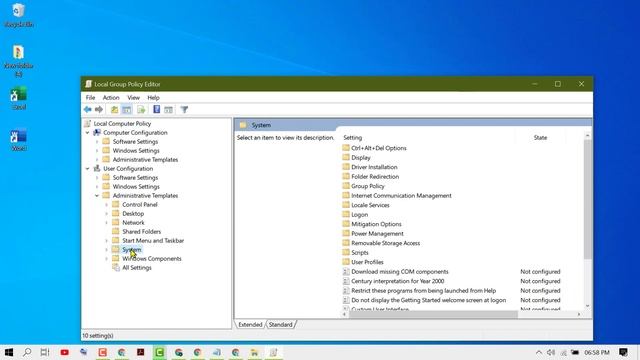
Task: Click the vertical scrollbar in settings list
Action: (587, 199)
